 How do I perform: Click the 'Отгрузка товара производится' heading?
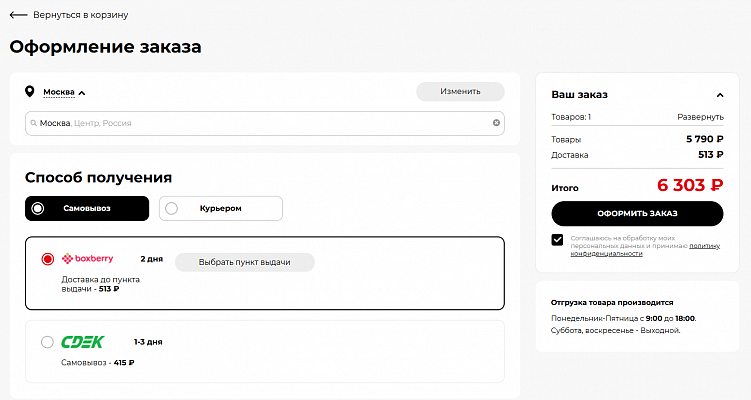click(612, 303)
